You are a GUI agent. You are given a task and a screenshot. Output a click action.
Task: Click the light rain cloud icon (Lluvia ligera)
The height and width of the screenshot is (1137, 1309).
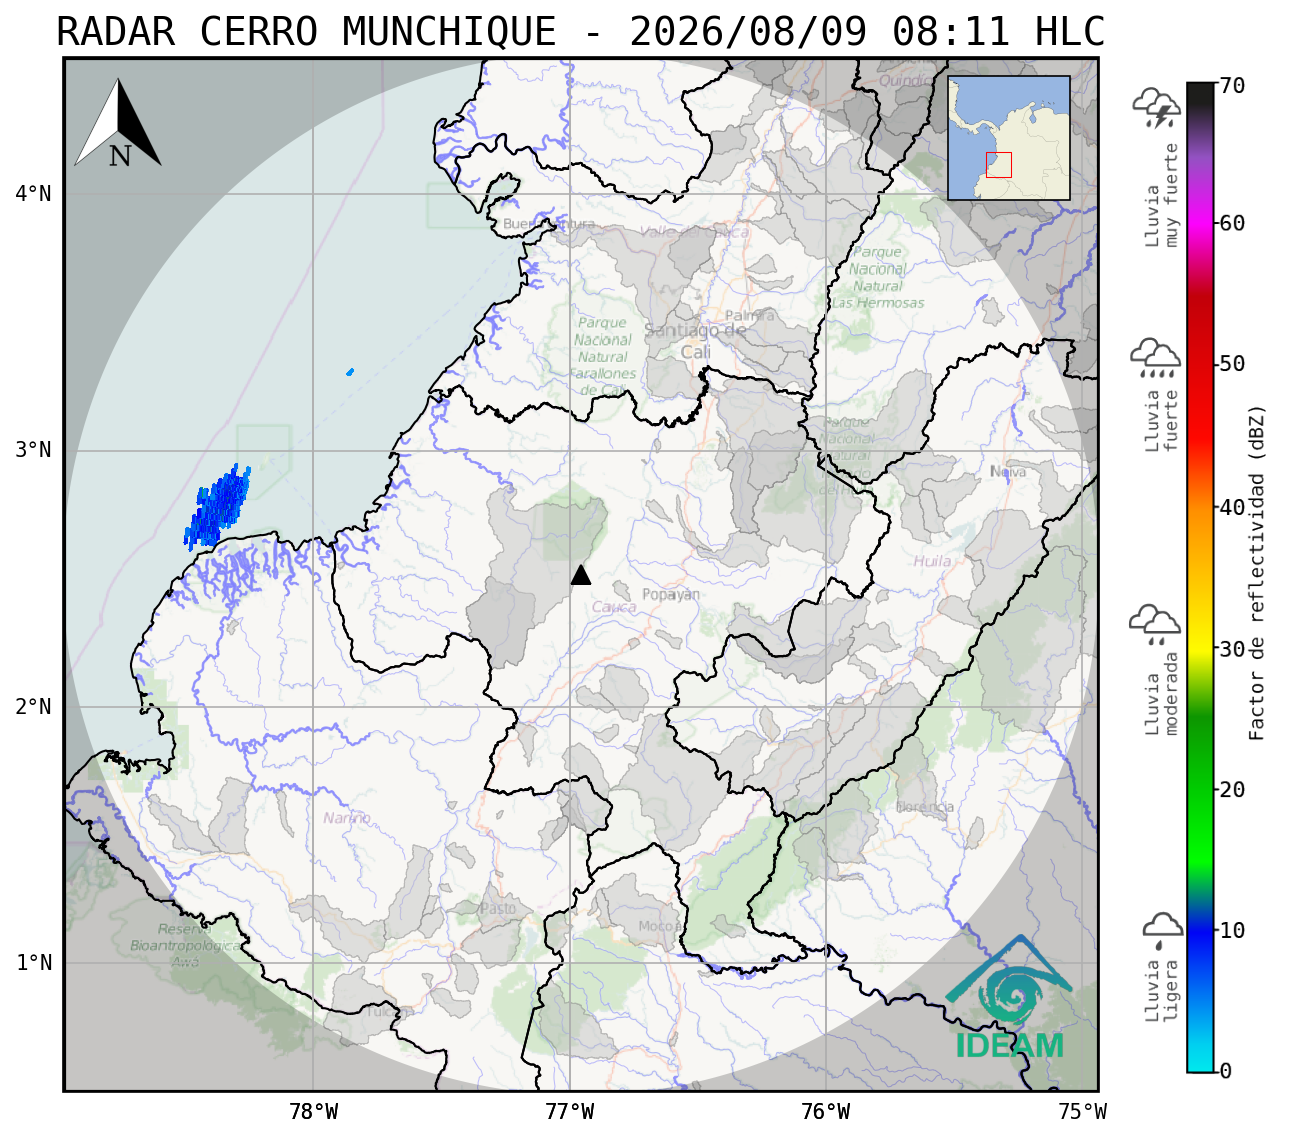pos(1162,930)
